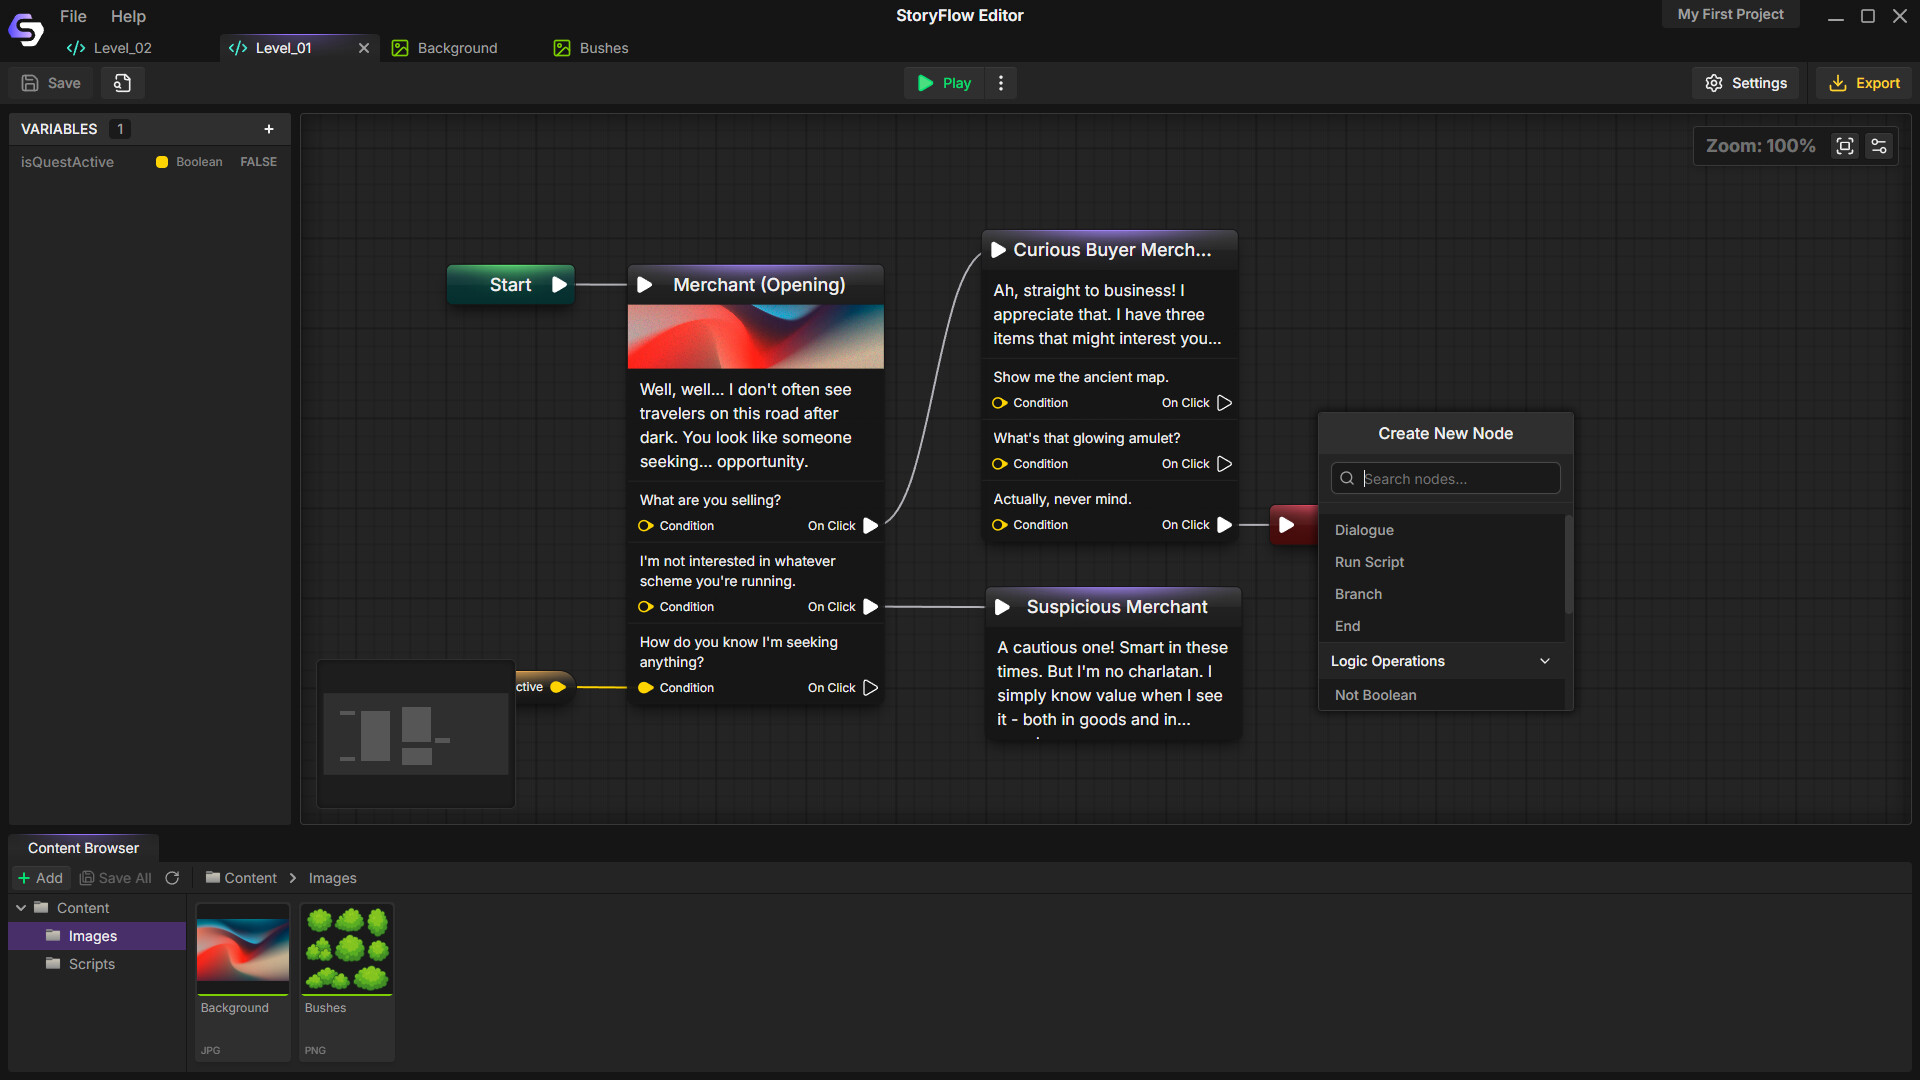Open the Play options three-dot menu
Image resolution: width=1920 pixels, height=1080 pixels.
point(1001,83)
